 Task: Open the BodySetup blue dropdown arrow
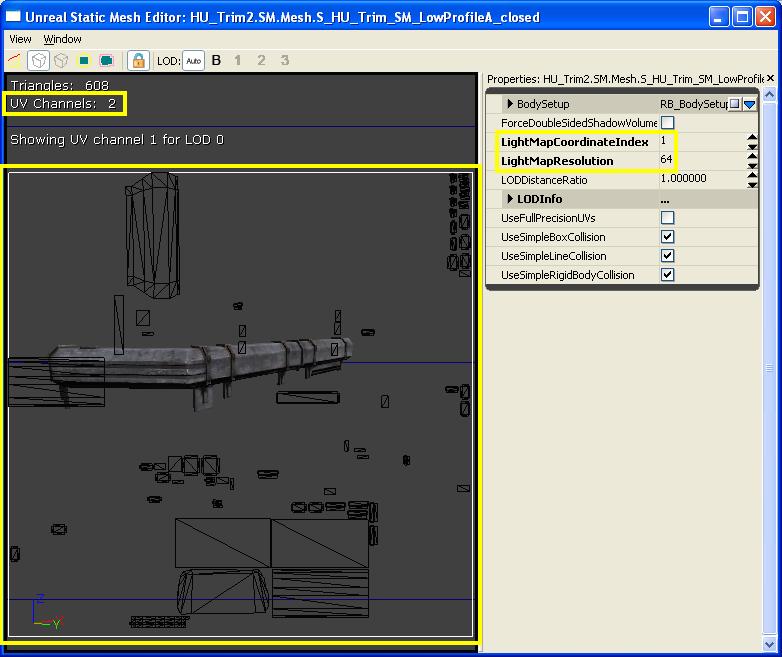749,104
